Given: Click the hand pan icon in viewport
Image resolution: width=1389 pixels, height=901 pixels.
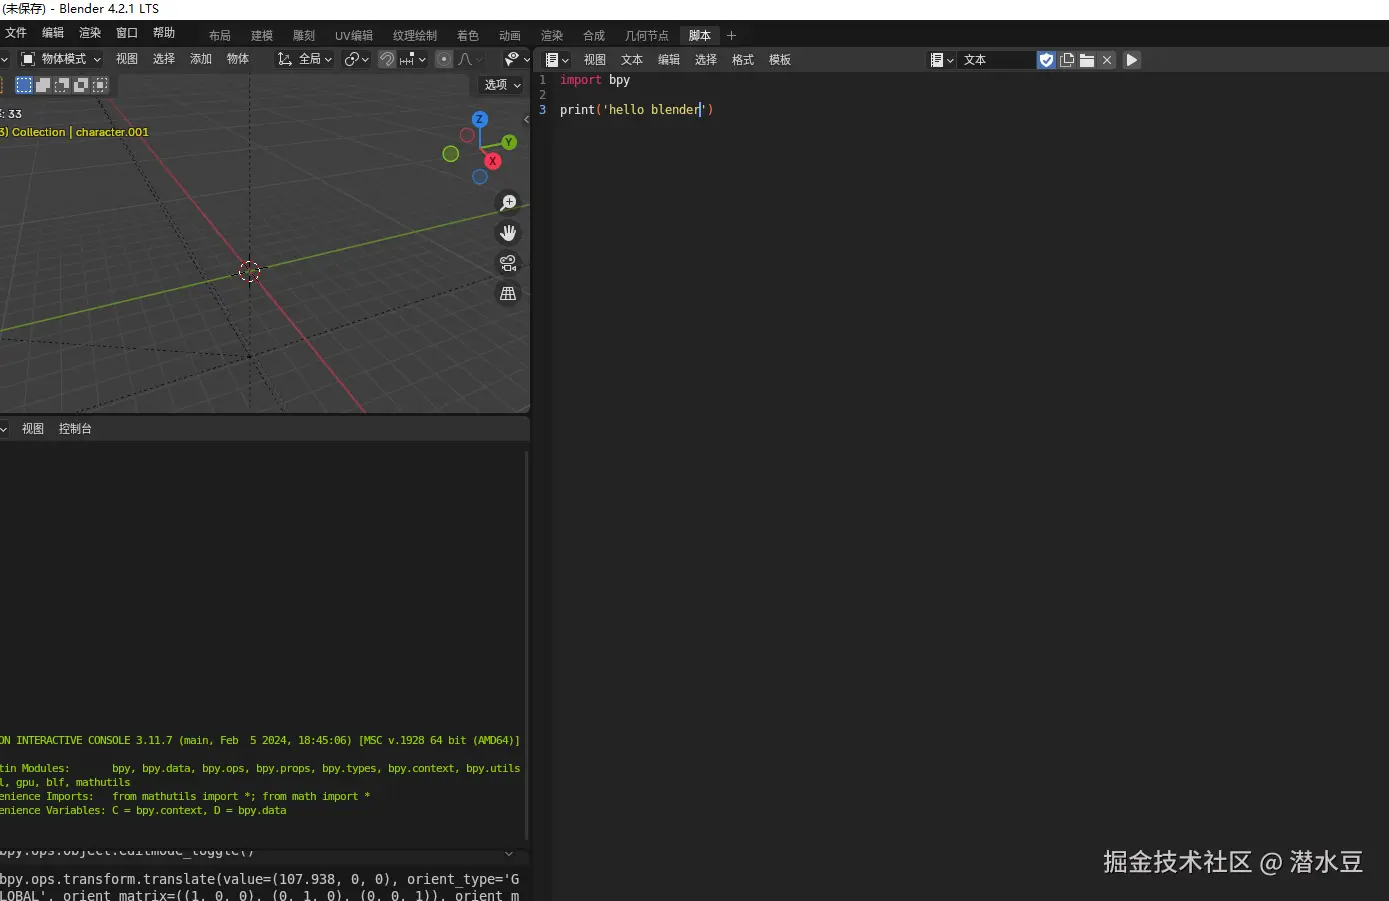Looking at the screenshot, I should pyautogui.click(x=508, y=233).
